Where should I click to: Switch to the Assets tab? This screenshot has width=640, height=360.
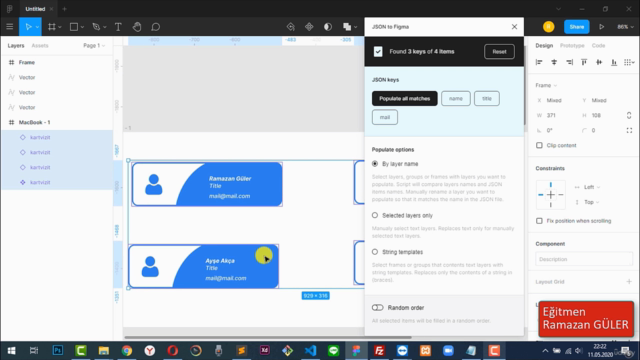click(40, 46)
